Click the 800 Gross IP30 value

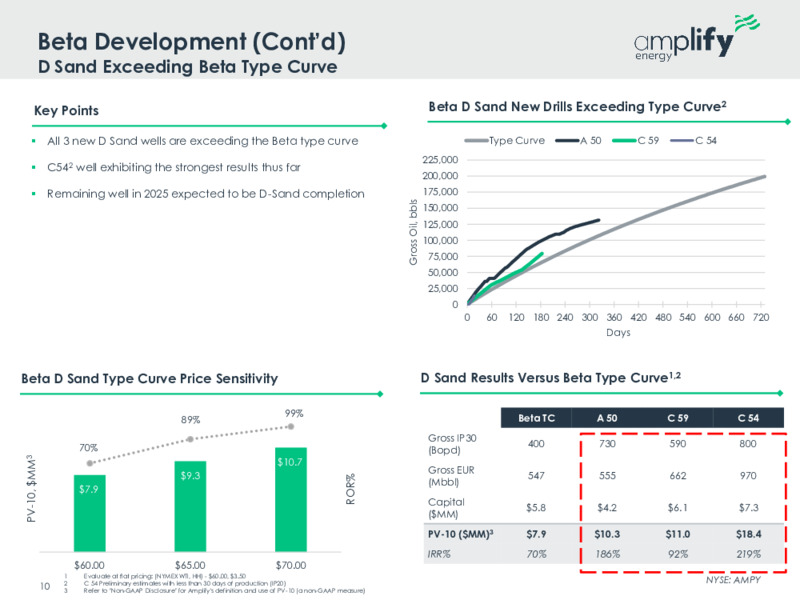(x=748, y=444)
